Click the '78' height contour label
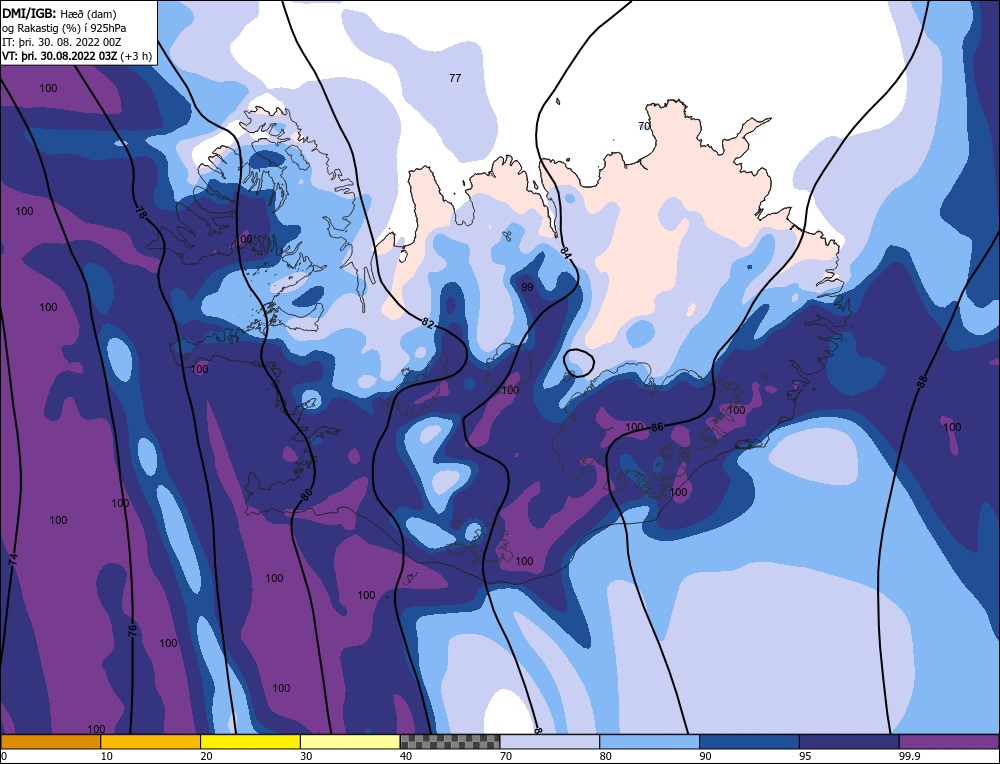The height and width of the screenshot is (764, 1000). 141,213
